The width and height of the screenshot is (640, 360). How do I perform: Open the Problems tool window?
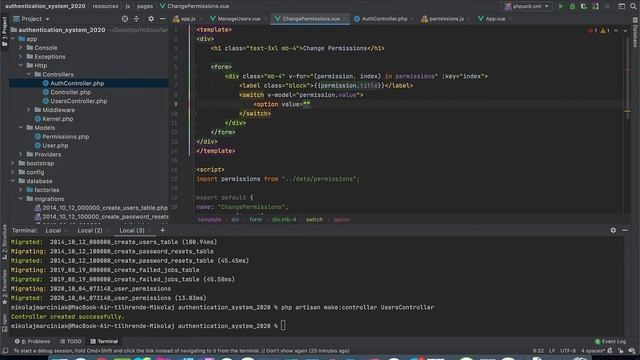(x=33, y=341)
